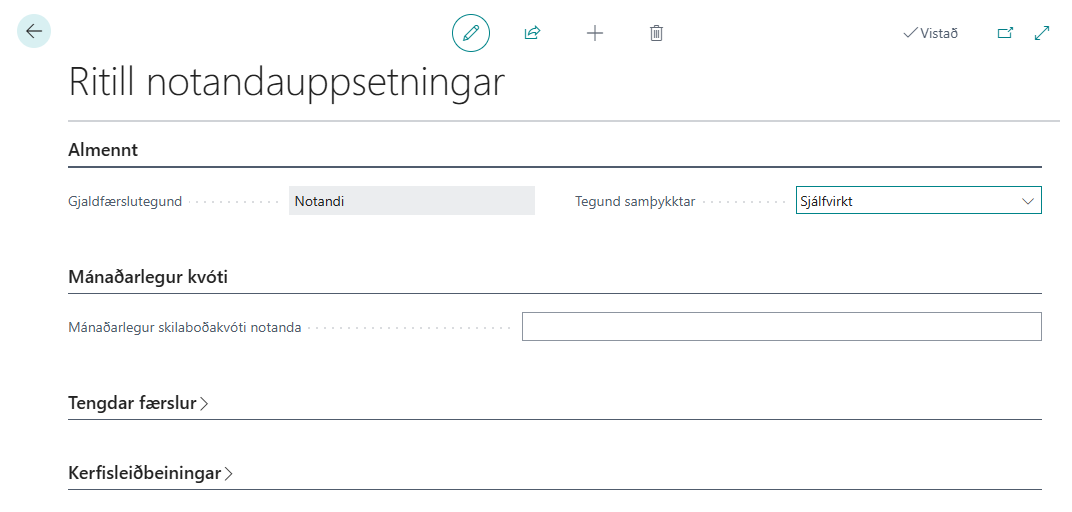
Task: Expand the Kerfisleiðbeiningar section
Action: pyautogui.click(x=150, y=473)
